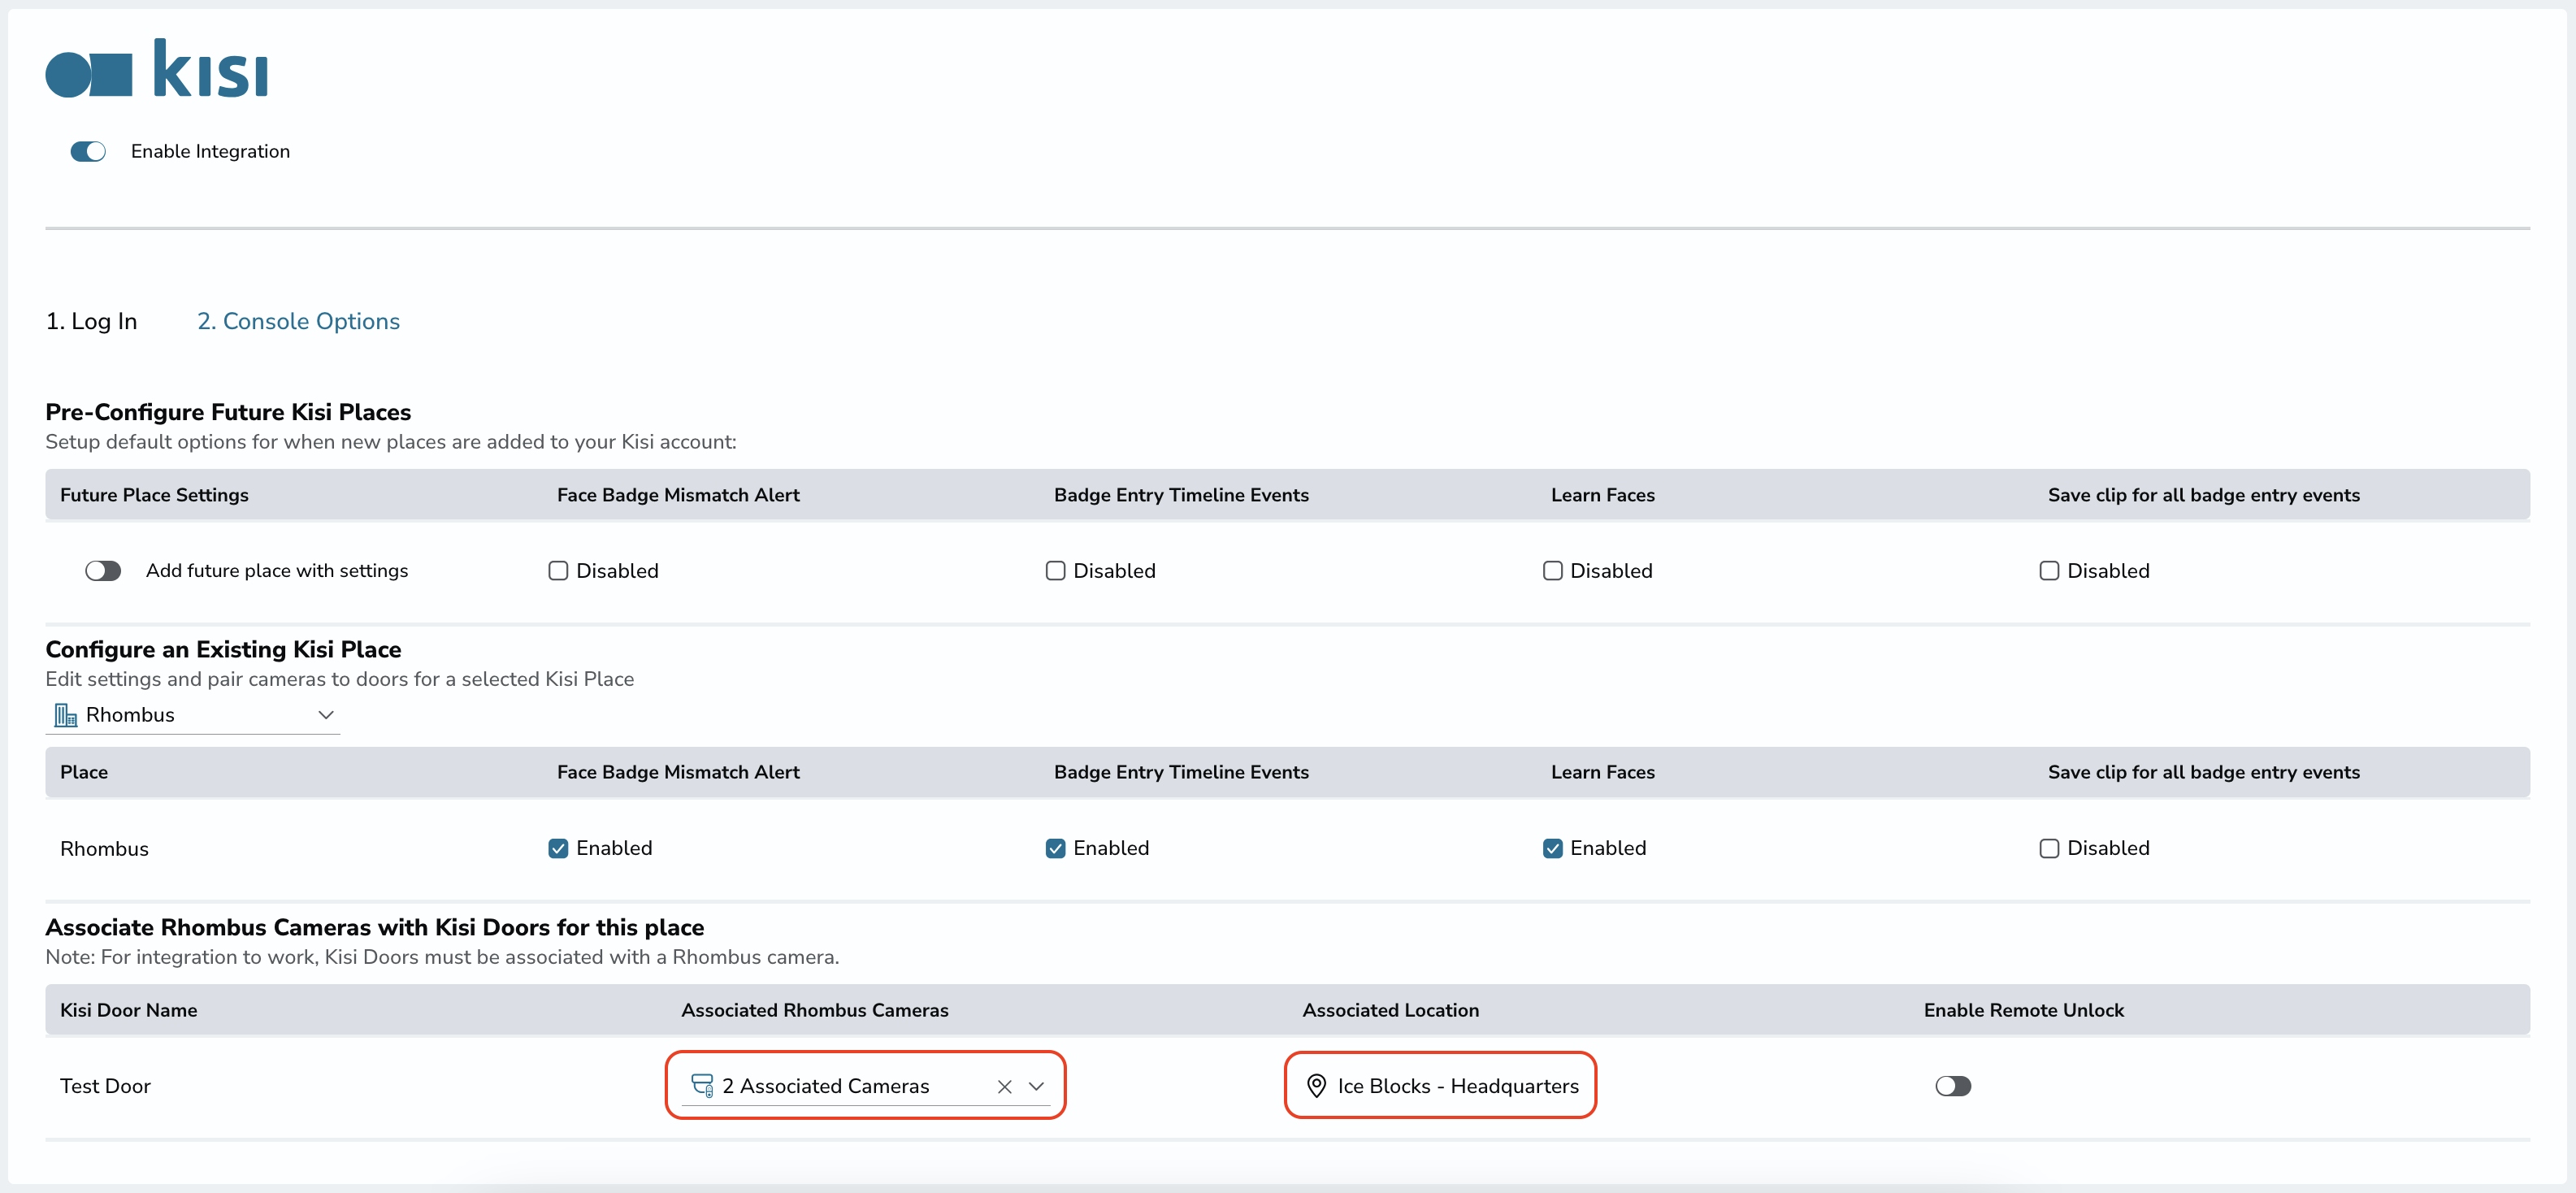Screen dimensions: 2576x1193
Task: Click the 2 Associated Cameras text
Action: click(x=825, y=1086)
